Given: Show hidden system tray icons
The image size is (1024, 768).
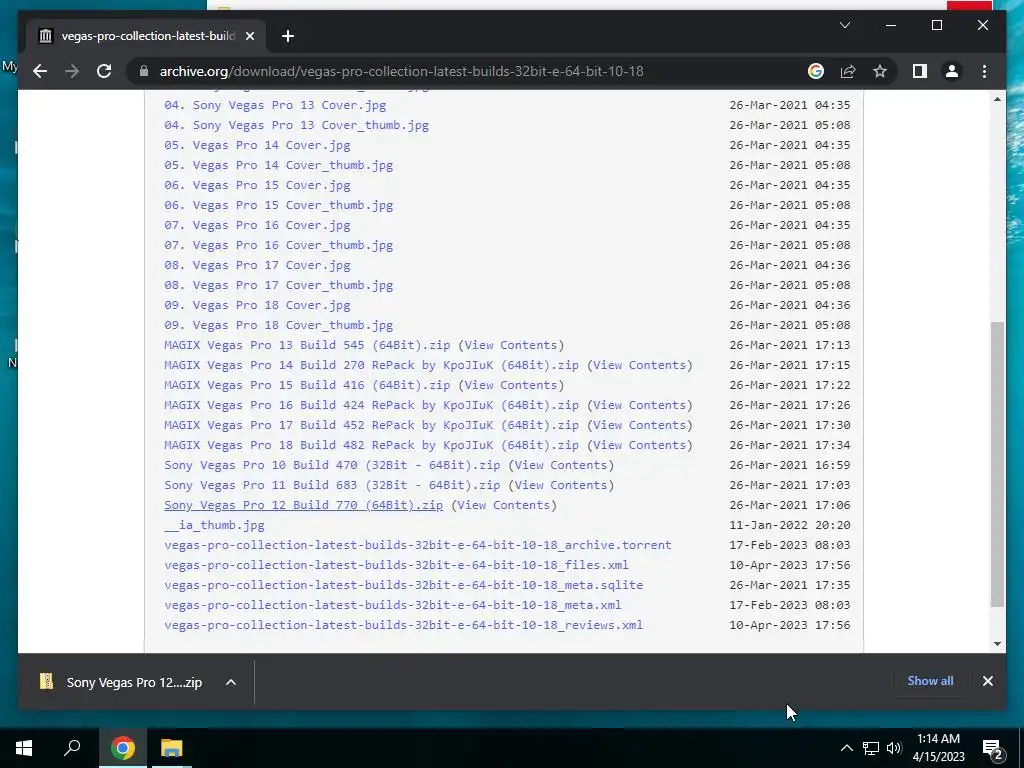Looking at the screenshot, I should click(x=846, y=748).
